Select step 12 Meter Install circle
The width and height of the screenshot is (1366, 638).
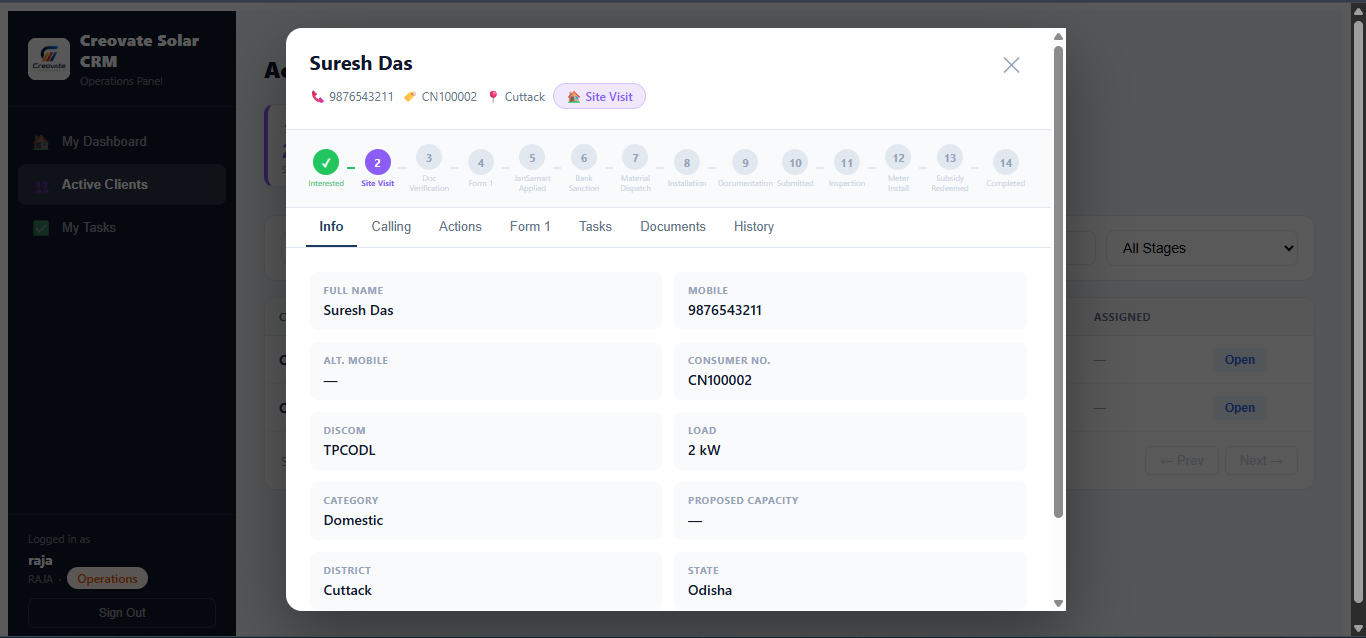[898, 157]
